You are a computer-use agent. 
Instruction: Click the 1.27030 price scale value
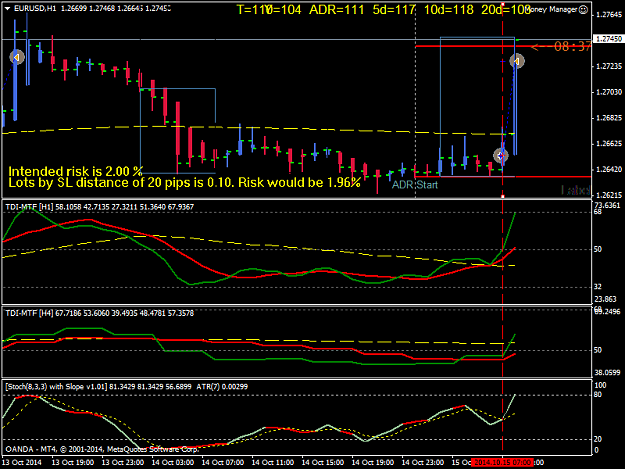(x=609, y=92)
